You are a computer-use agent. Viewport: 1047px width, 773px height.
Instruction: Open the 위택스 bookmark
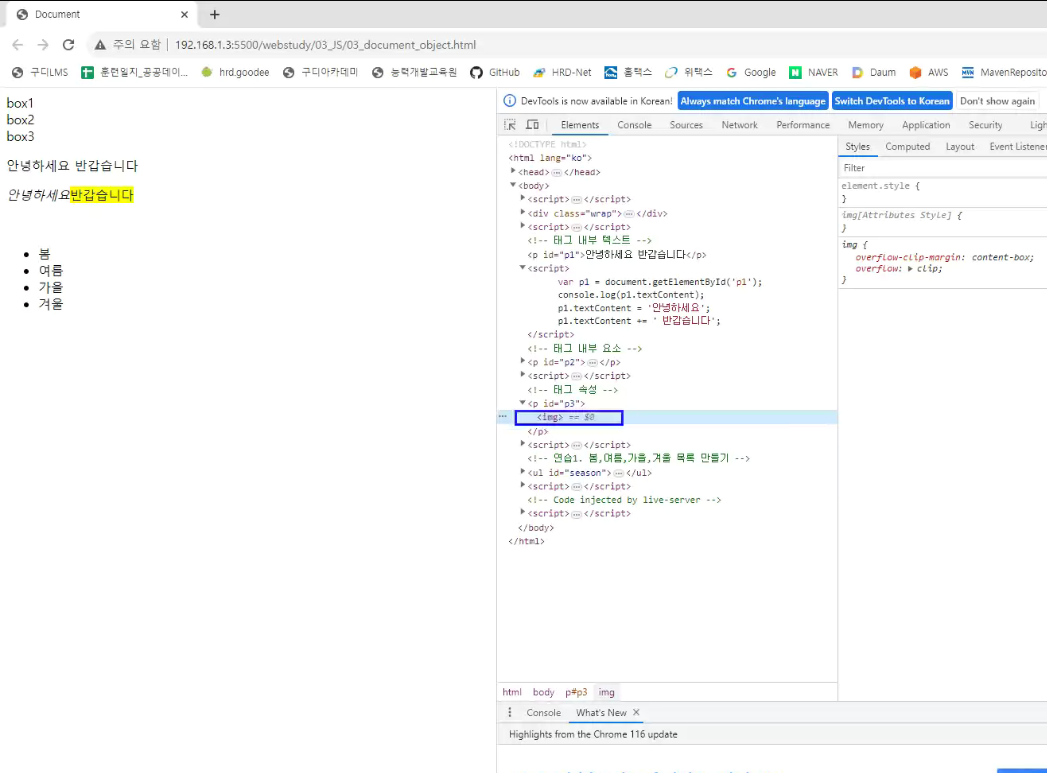pyautogui.click(x=688, y=72)
